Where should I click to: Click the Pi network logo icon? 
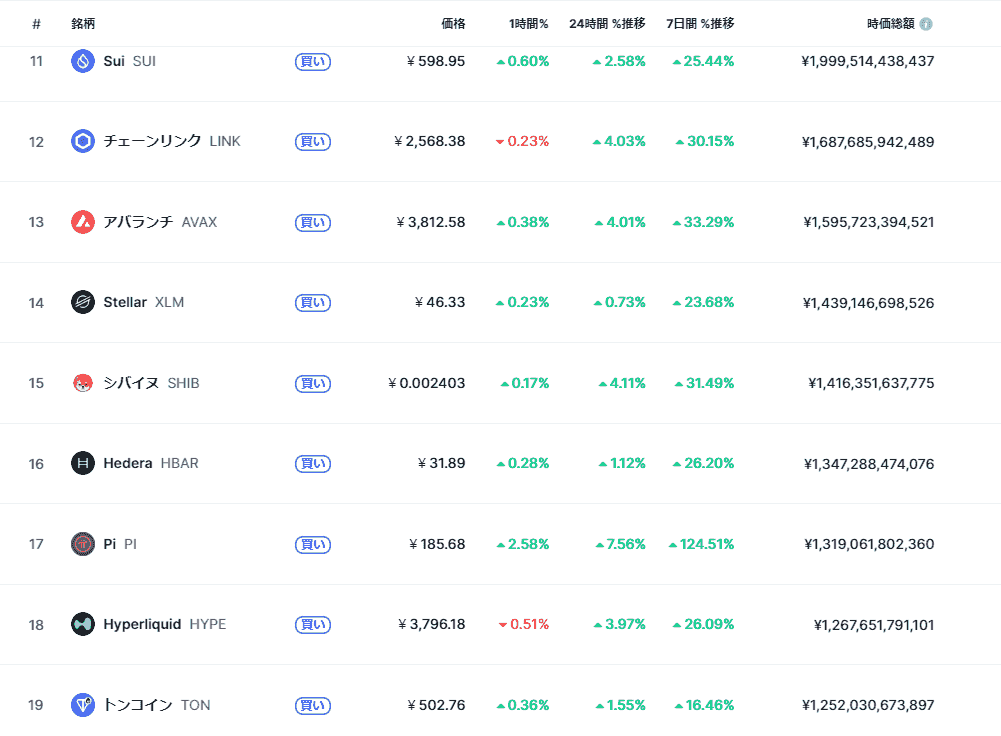click(83, 544)
